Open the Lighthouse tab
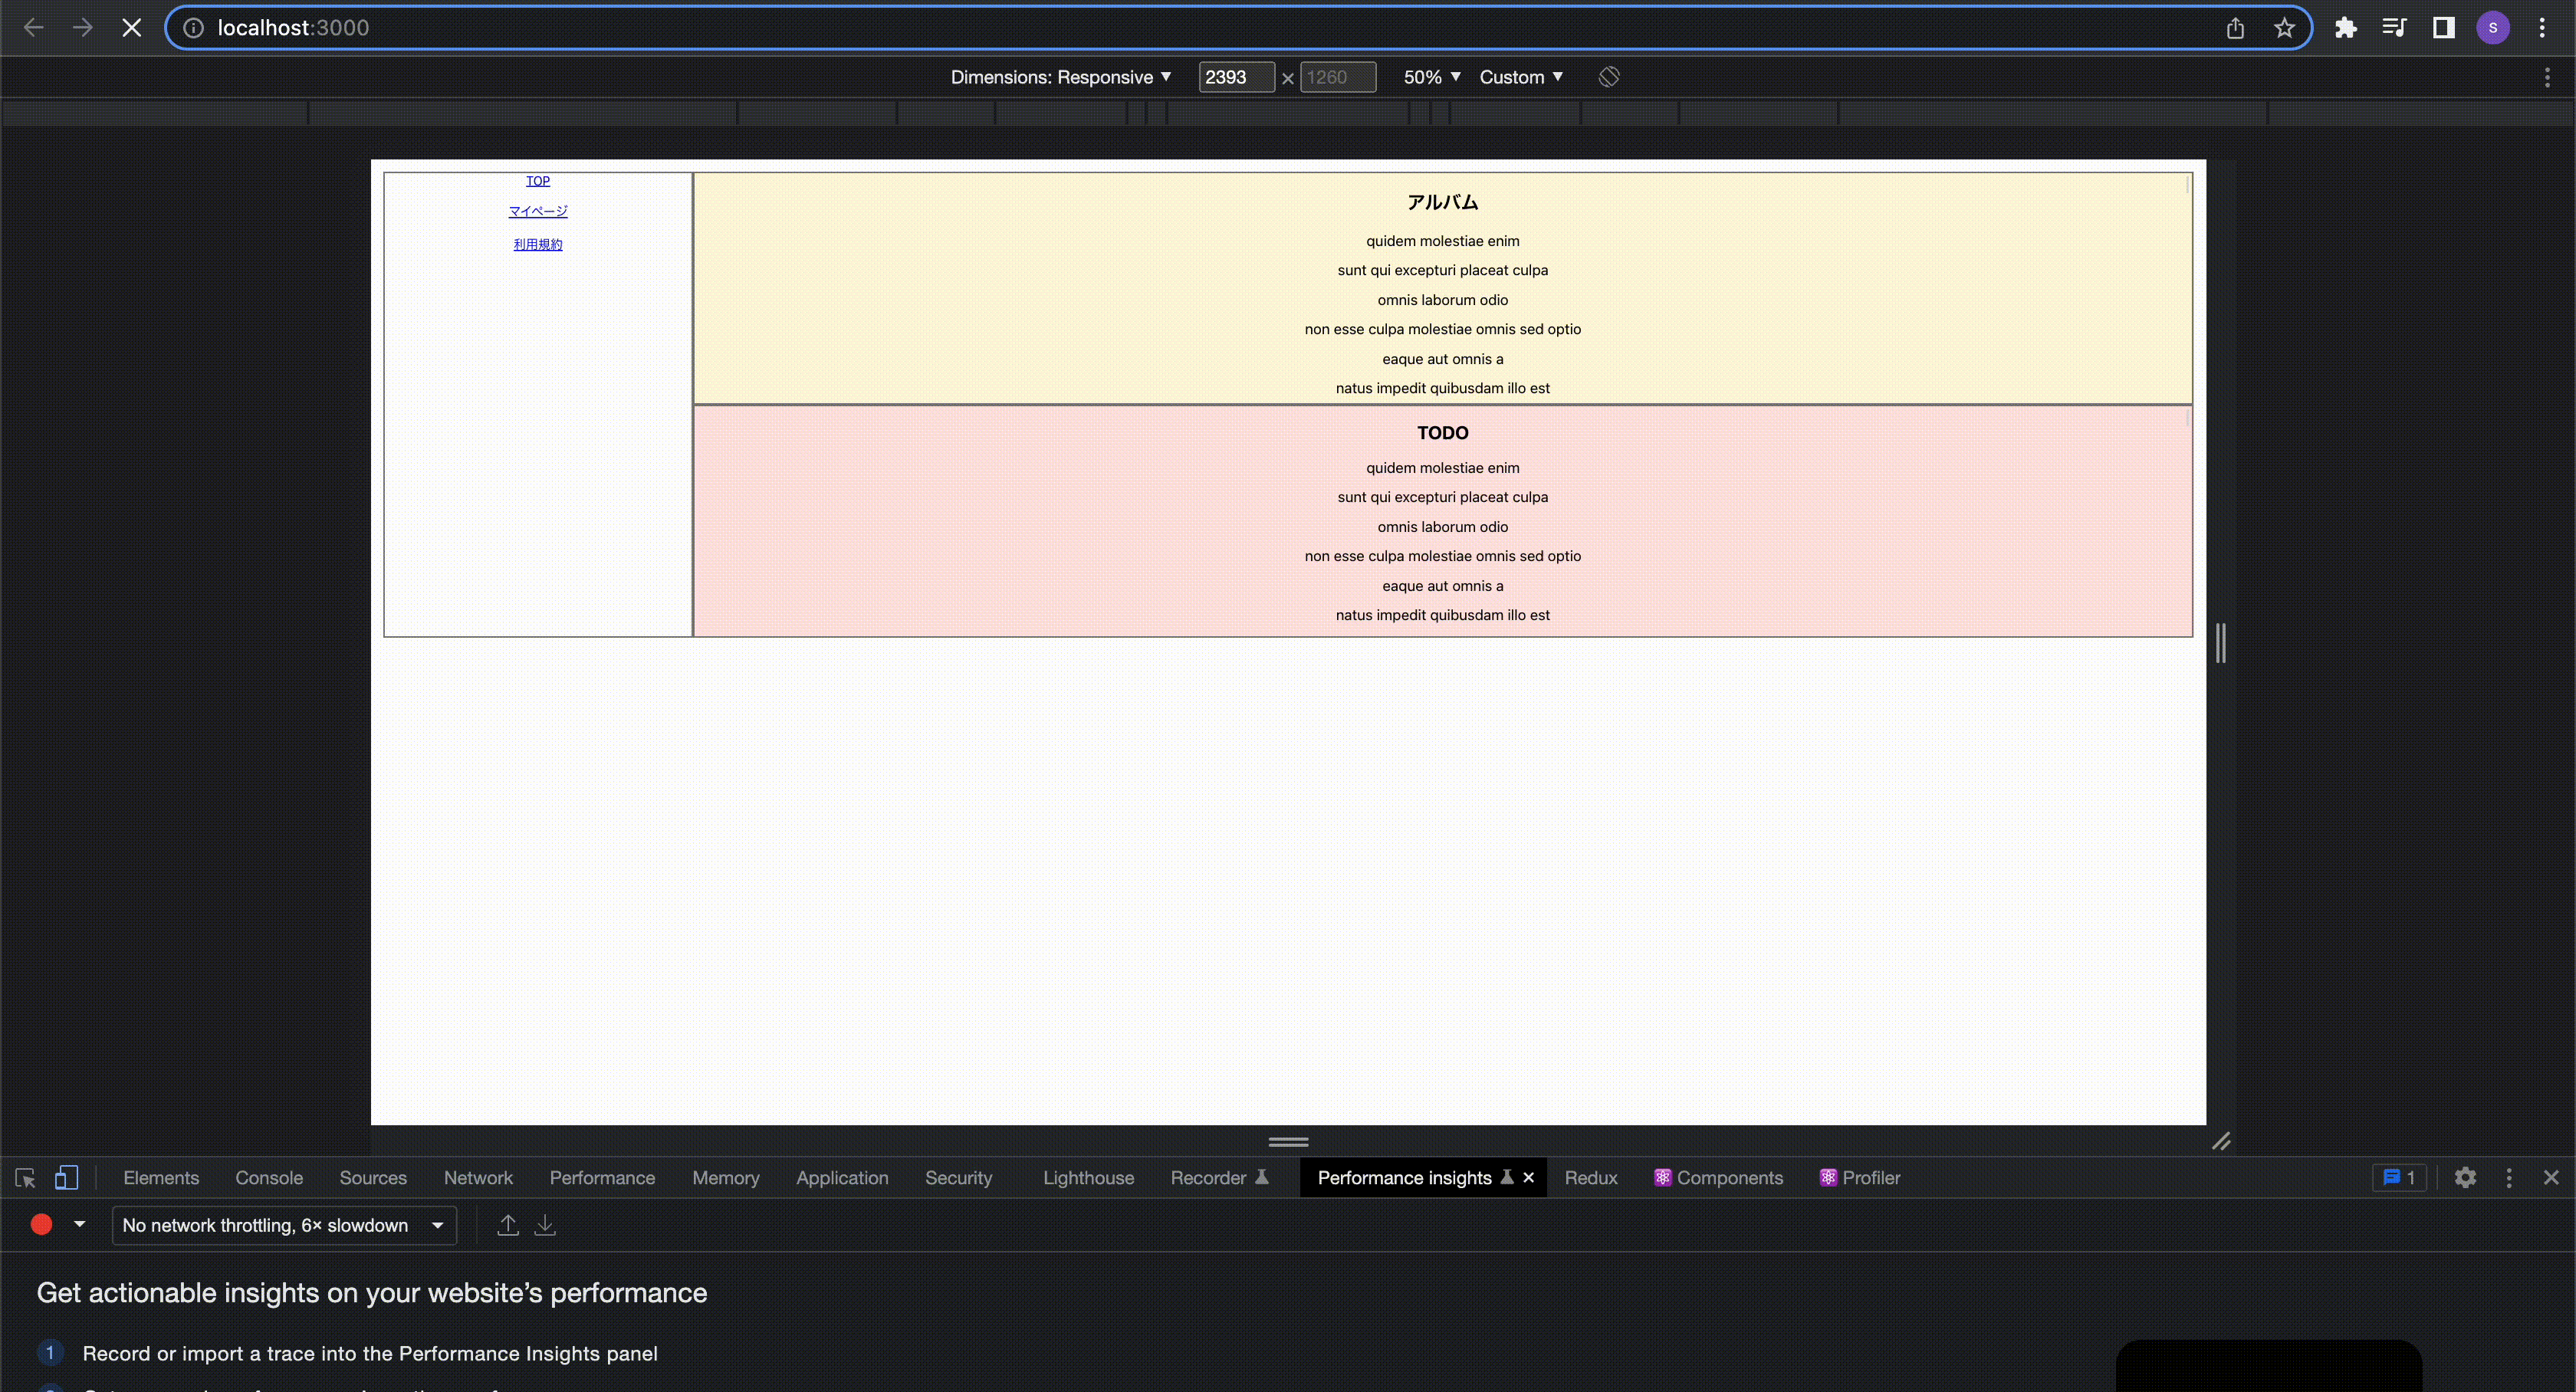The height and width of the screenshot is (1392, 2576). tap(1088, 1178)
